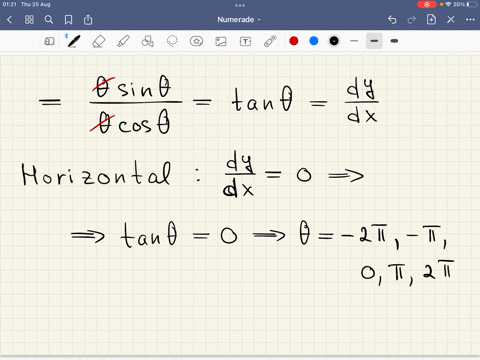The width and height of the screenshot is (480, 360).
Task: Tap the 01:21 clock display
Action: [x=9, y=4]
